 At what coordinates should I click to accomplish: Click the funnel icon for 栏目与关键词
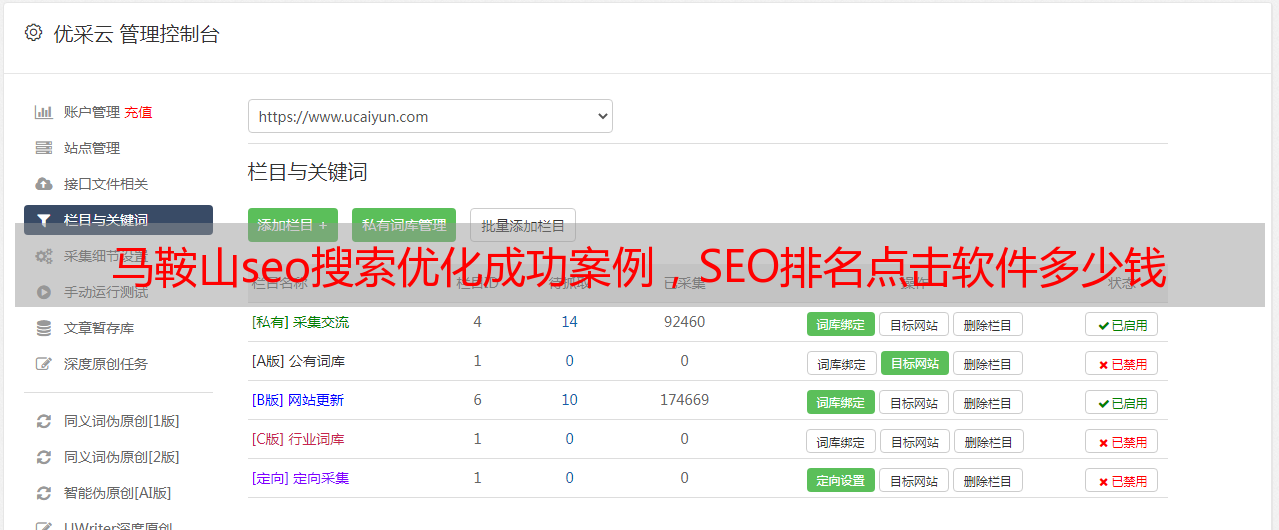pyautogui.click(x=43, y=220)
